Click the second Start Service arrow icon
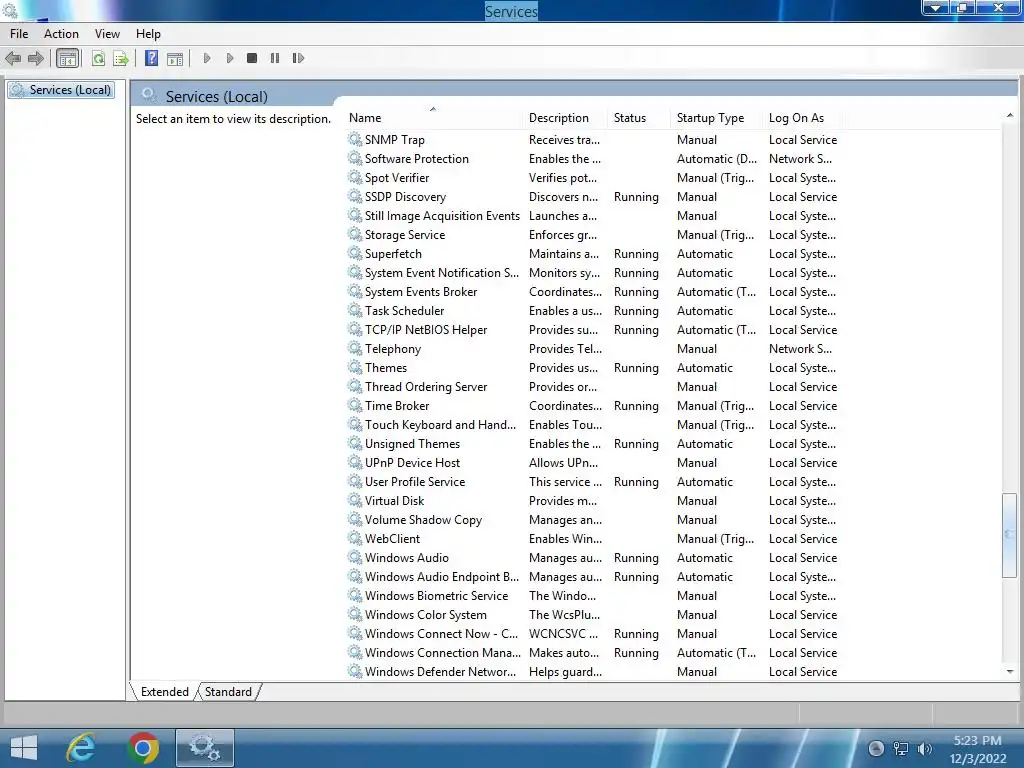Viewport: 1024px width, 768px height. coord(230,58)
